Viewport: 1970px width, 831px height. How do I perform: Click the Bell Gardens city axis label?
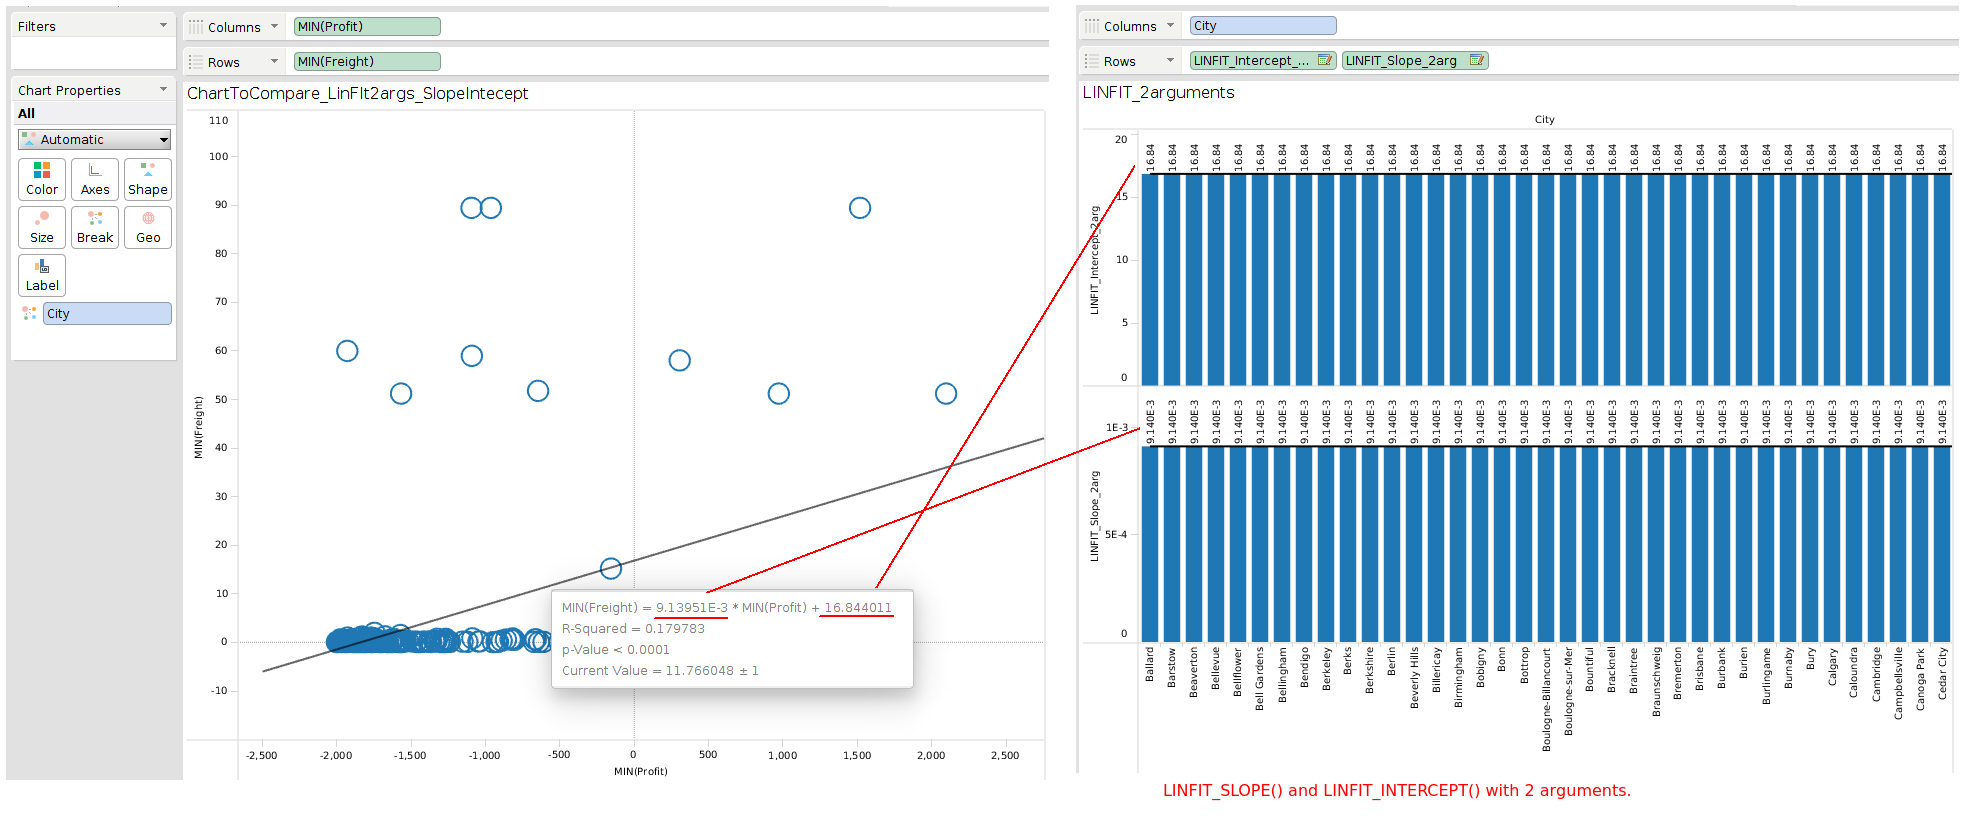(1260, 679)
